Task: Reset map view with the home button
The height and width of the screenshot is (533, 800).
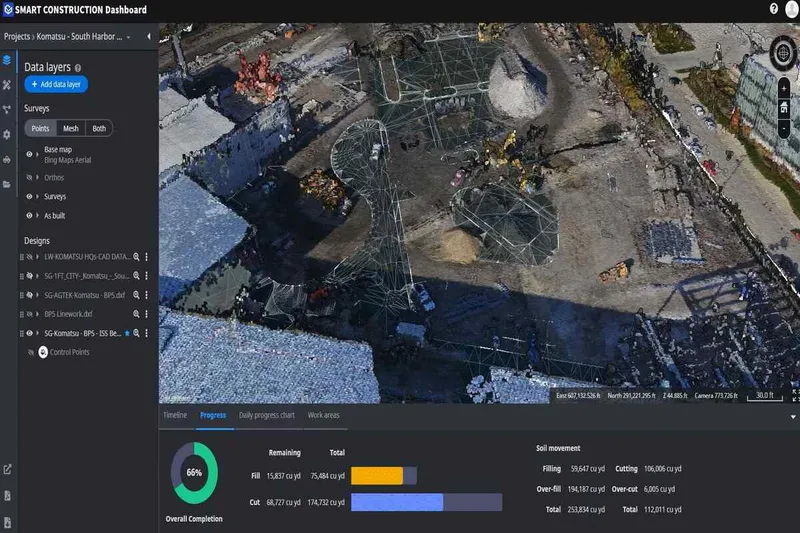Action: tap(784, 108)
